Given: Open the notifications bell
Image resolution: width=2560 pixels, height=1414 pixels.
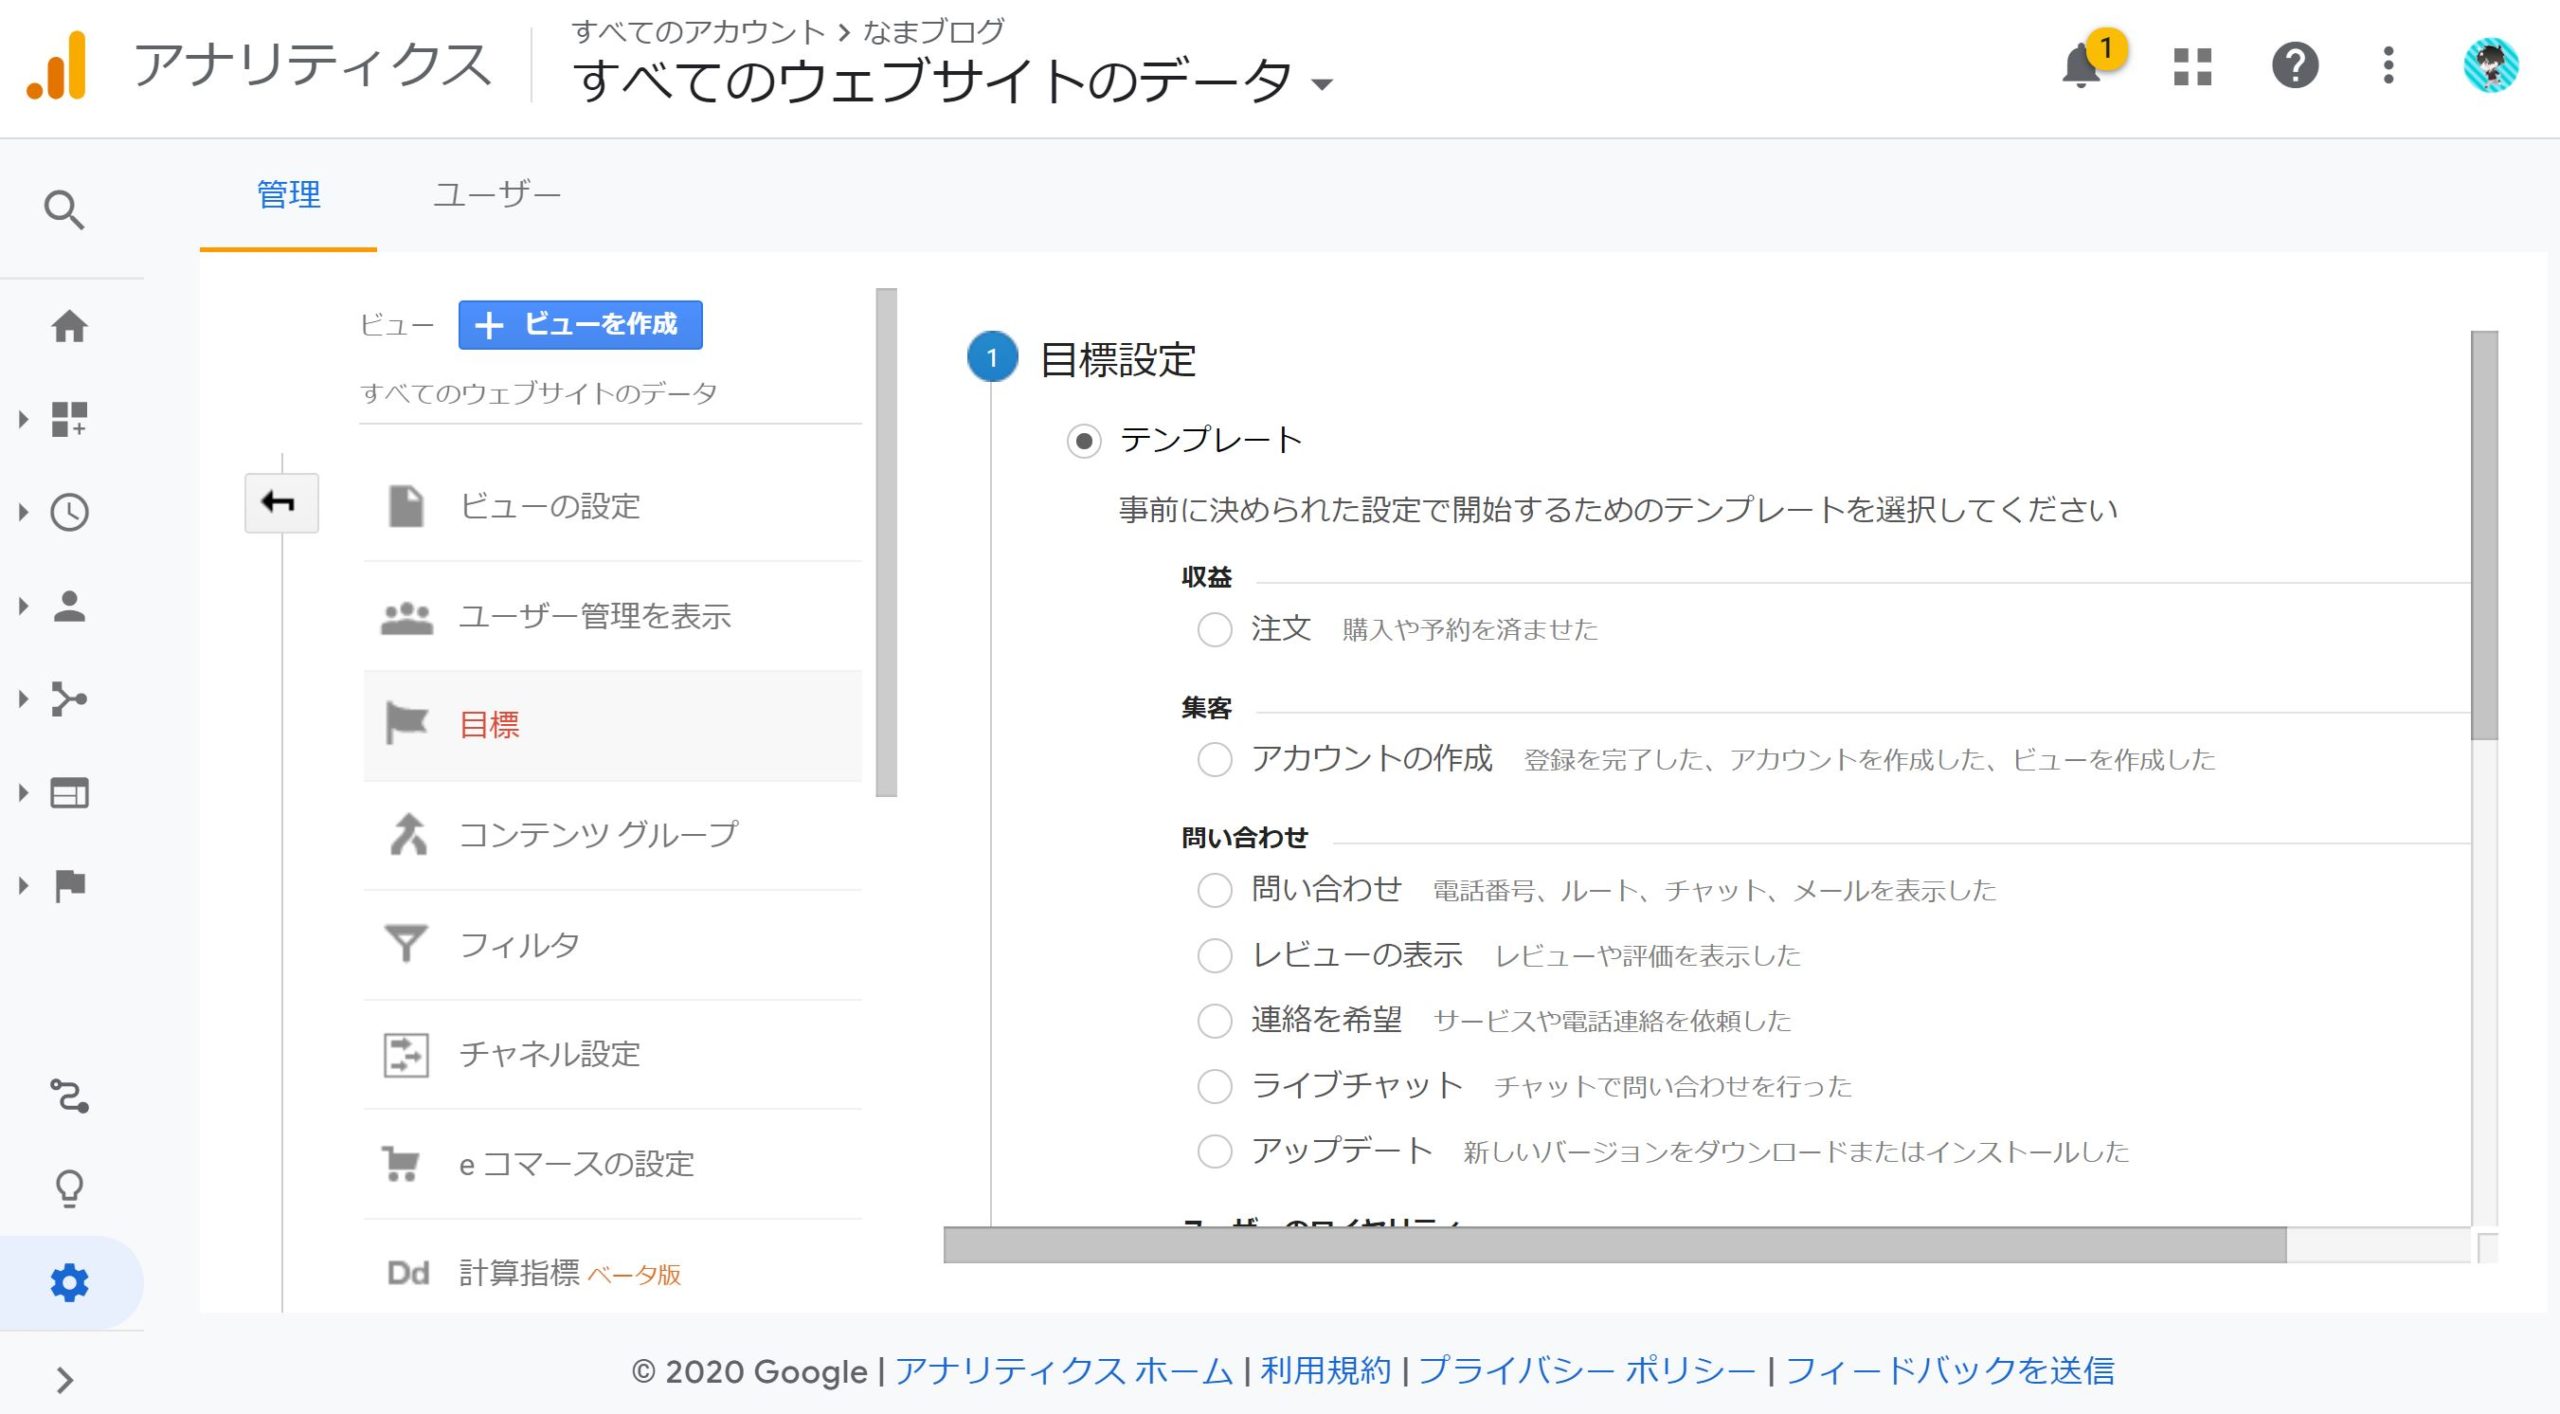Looking at the screenshot, I should point(2082,66).
